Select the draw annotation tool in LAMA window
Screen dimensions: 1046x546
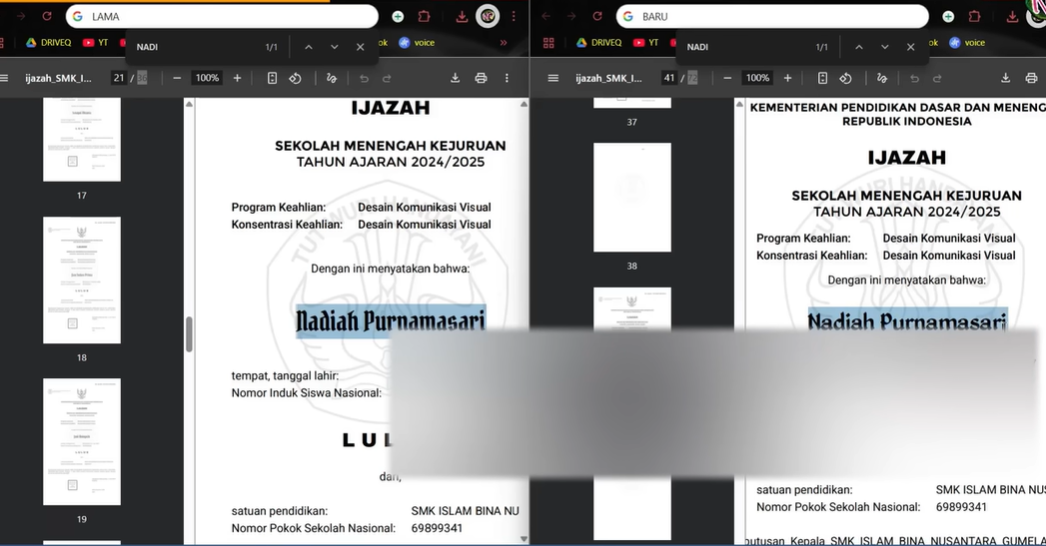coord(332,78)
